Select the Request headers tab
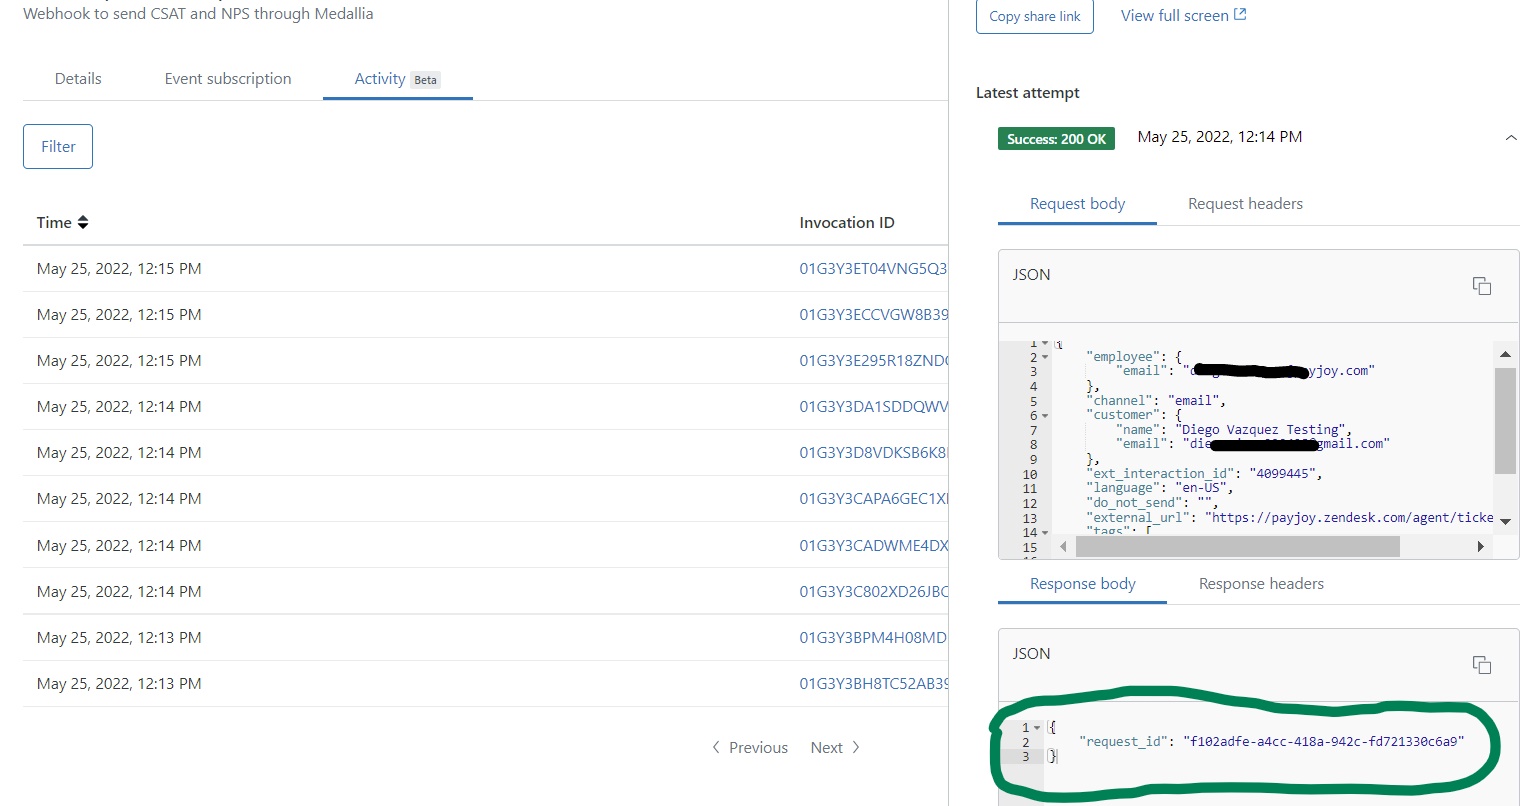 pos(1245,204)
